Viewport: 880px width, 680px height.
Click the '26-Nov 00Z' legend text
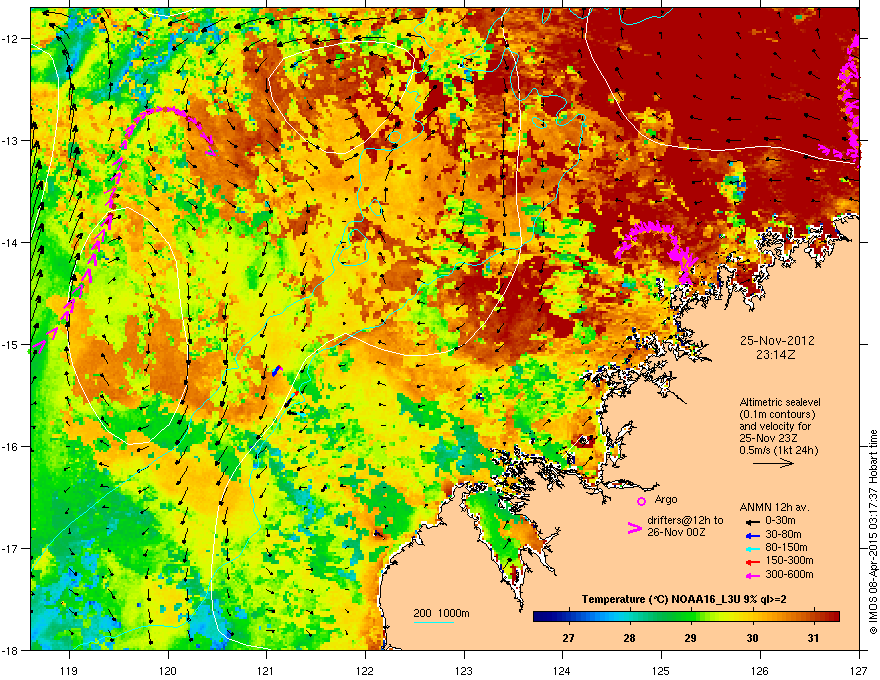tap(676, 532)
